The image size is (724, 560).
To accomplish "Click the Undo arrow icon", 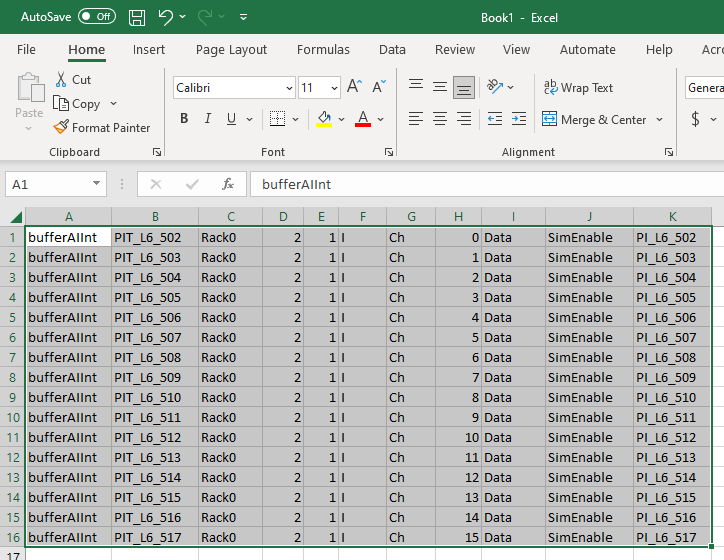I will (166, 17).
